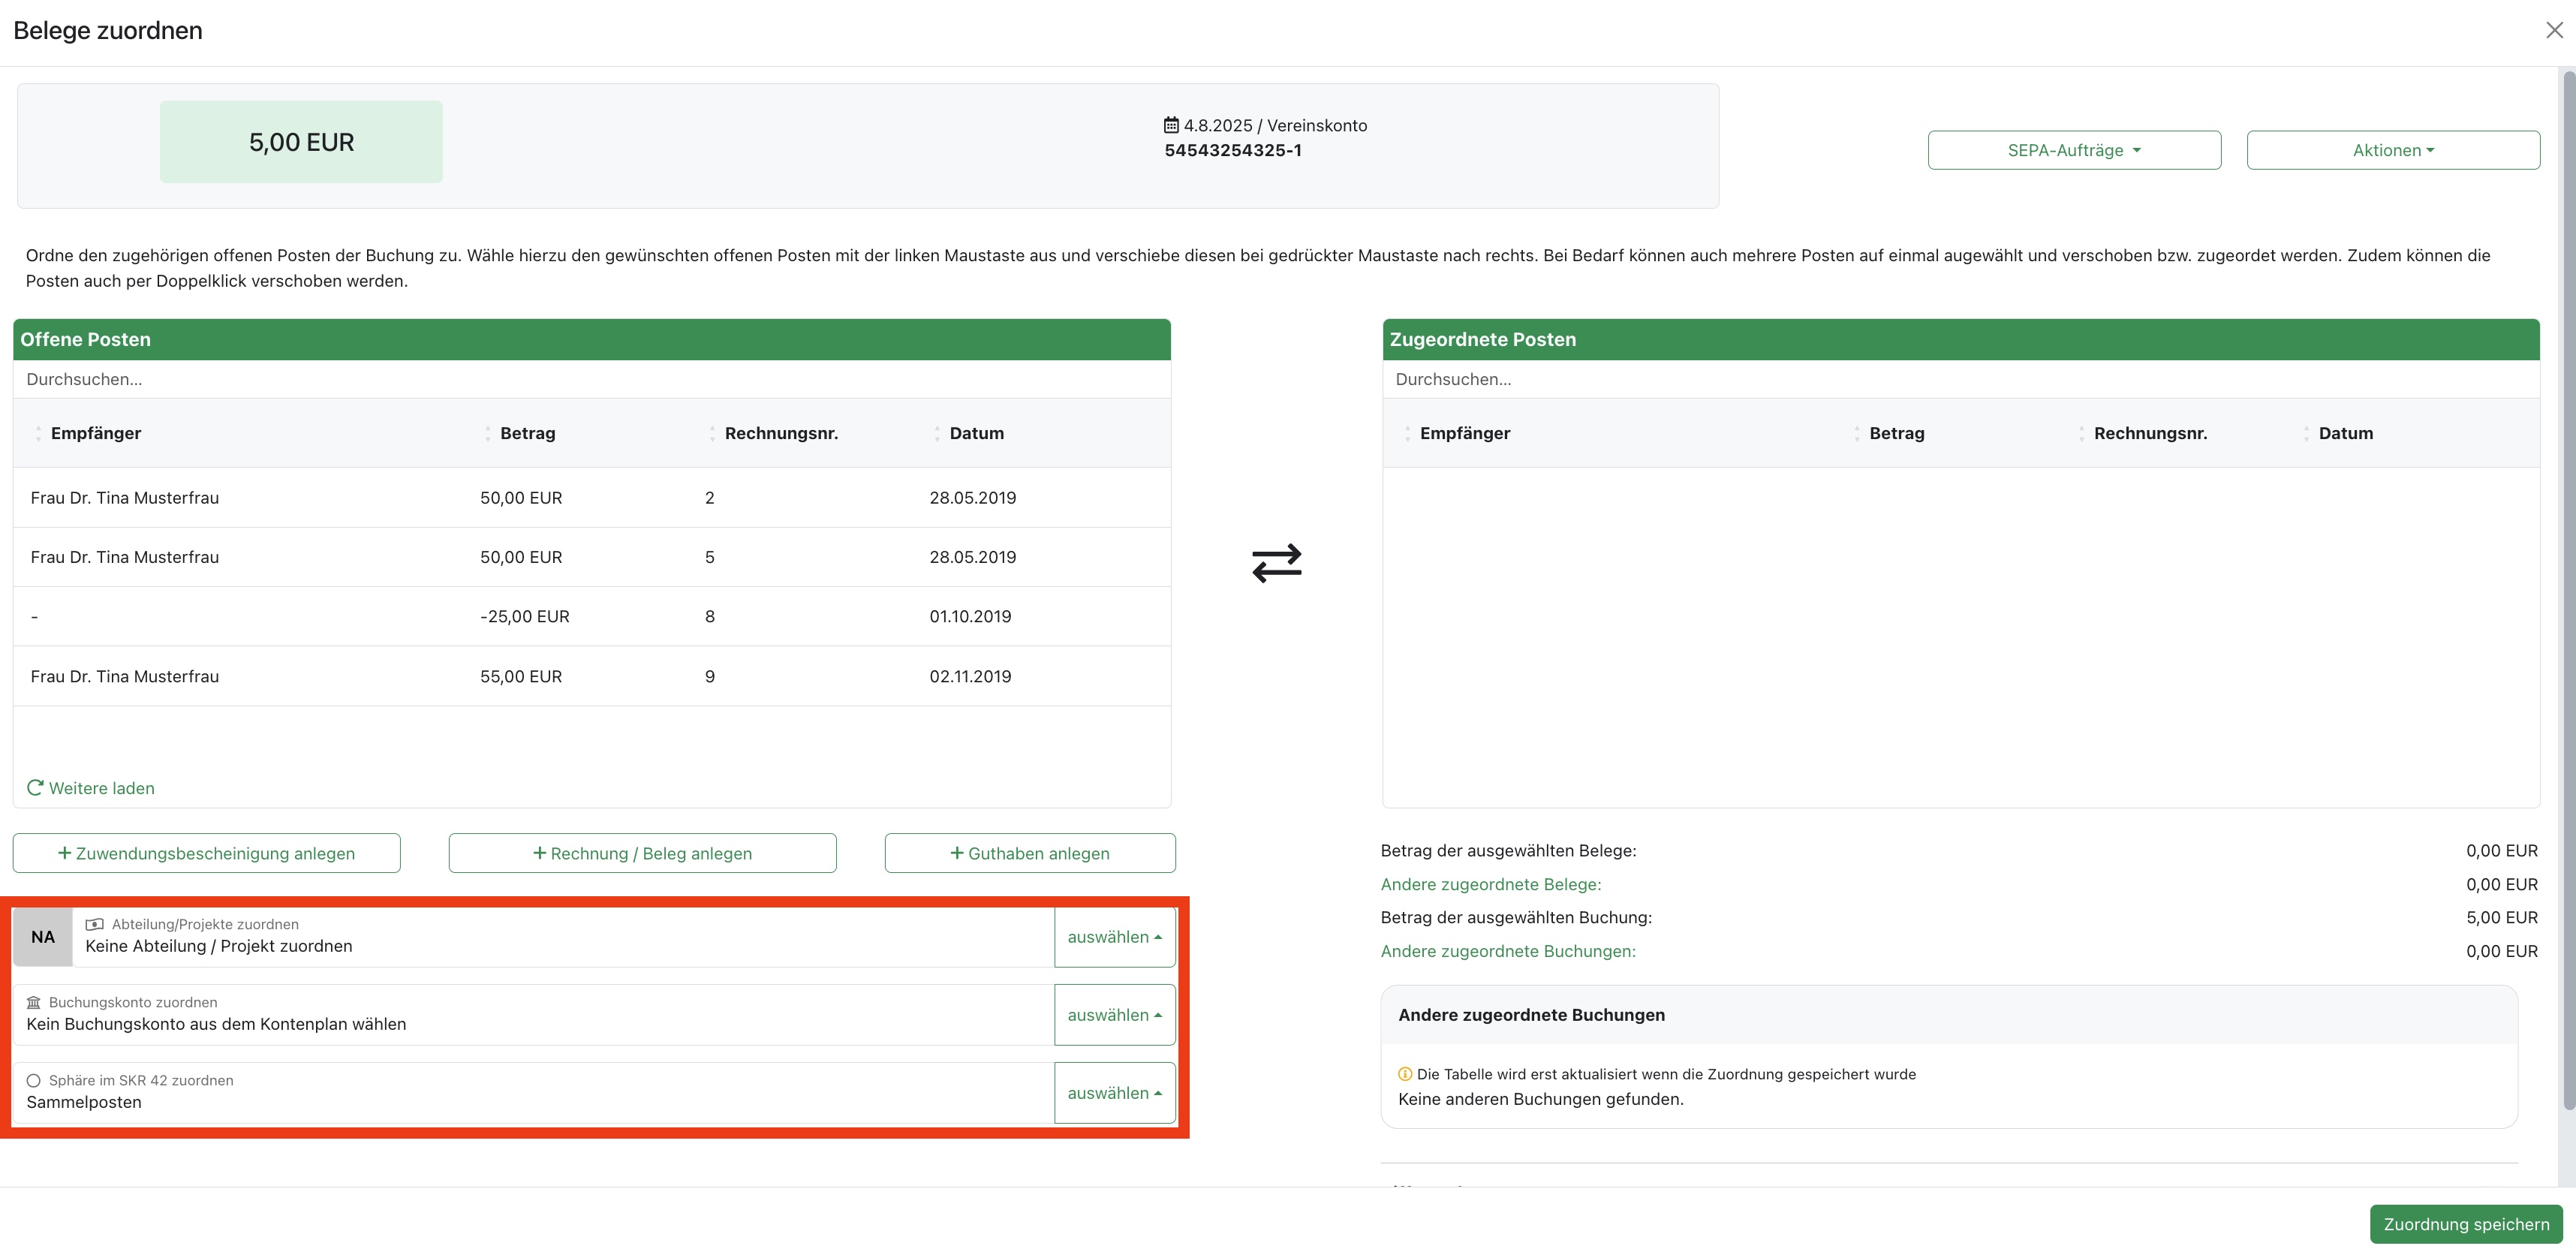Click the swap arrows icon between tables

(x=1277, y=563)
